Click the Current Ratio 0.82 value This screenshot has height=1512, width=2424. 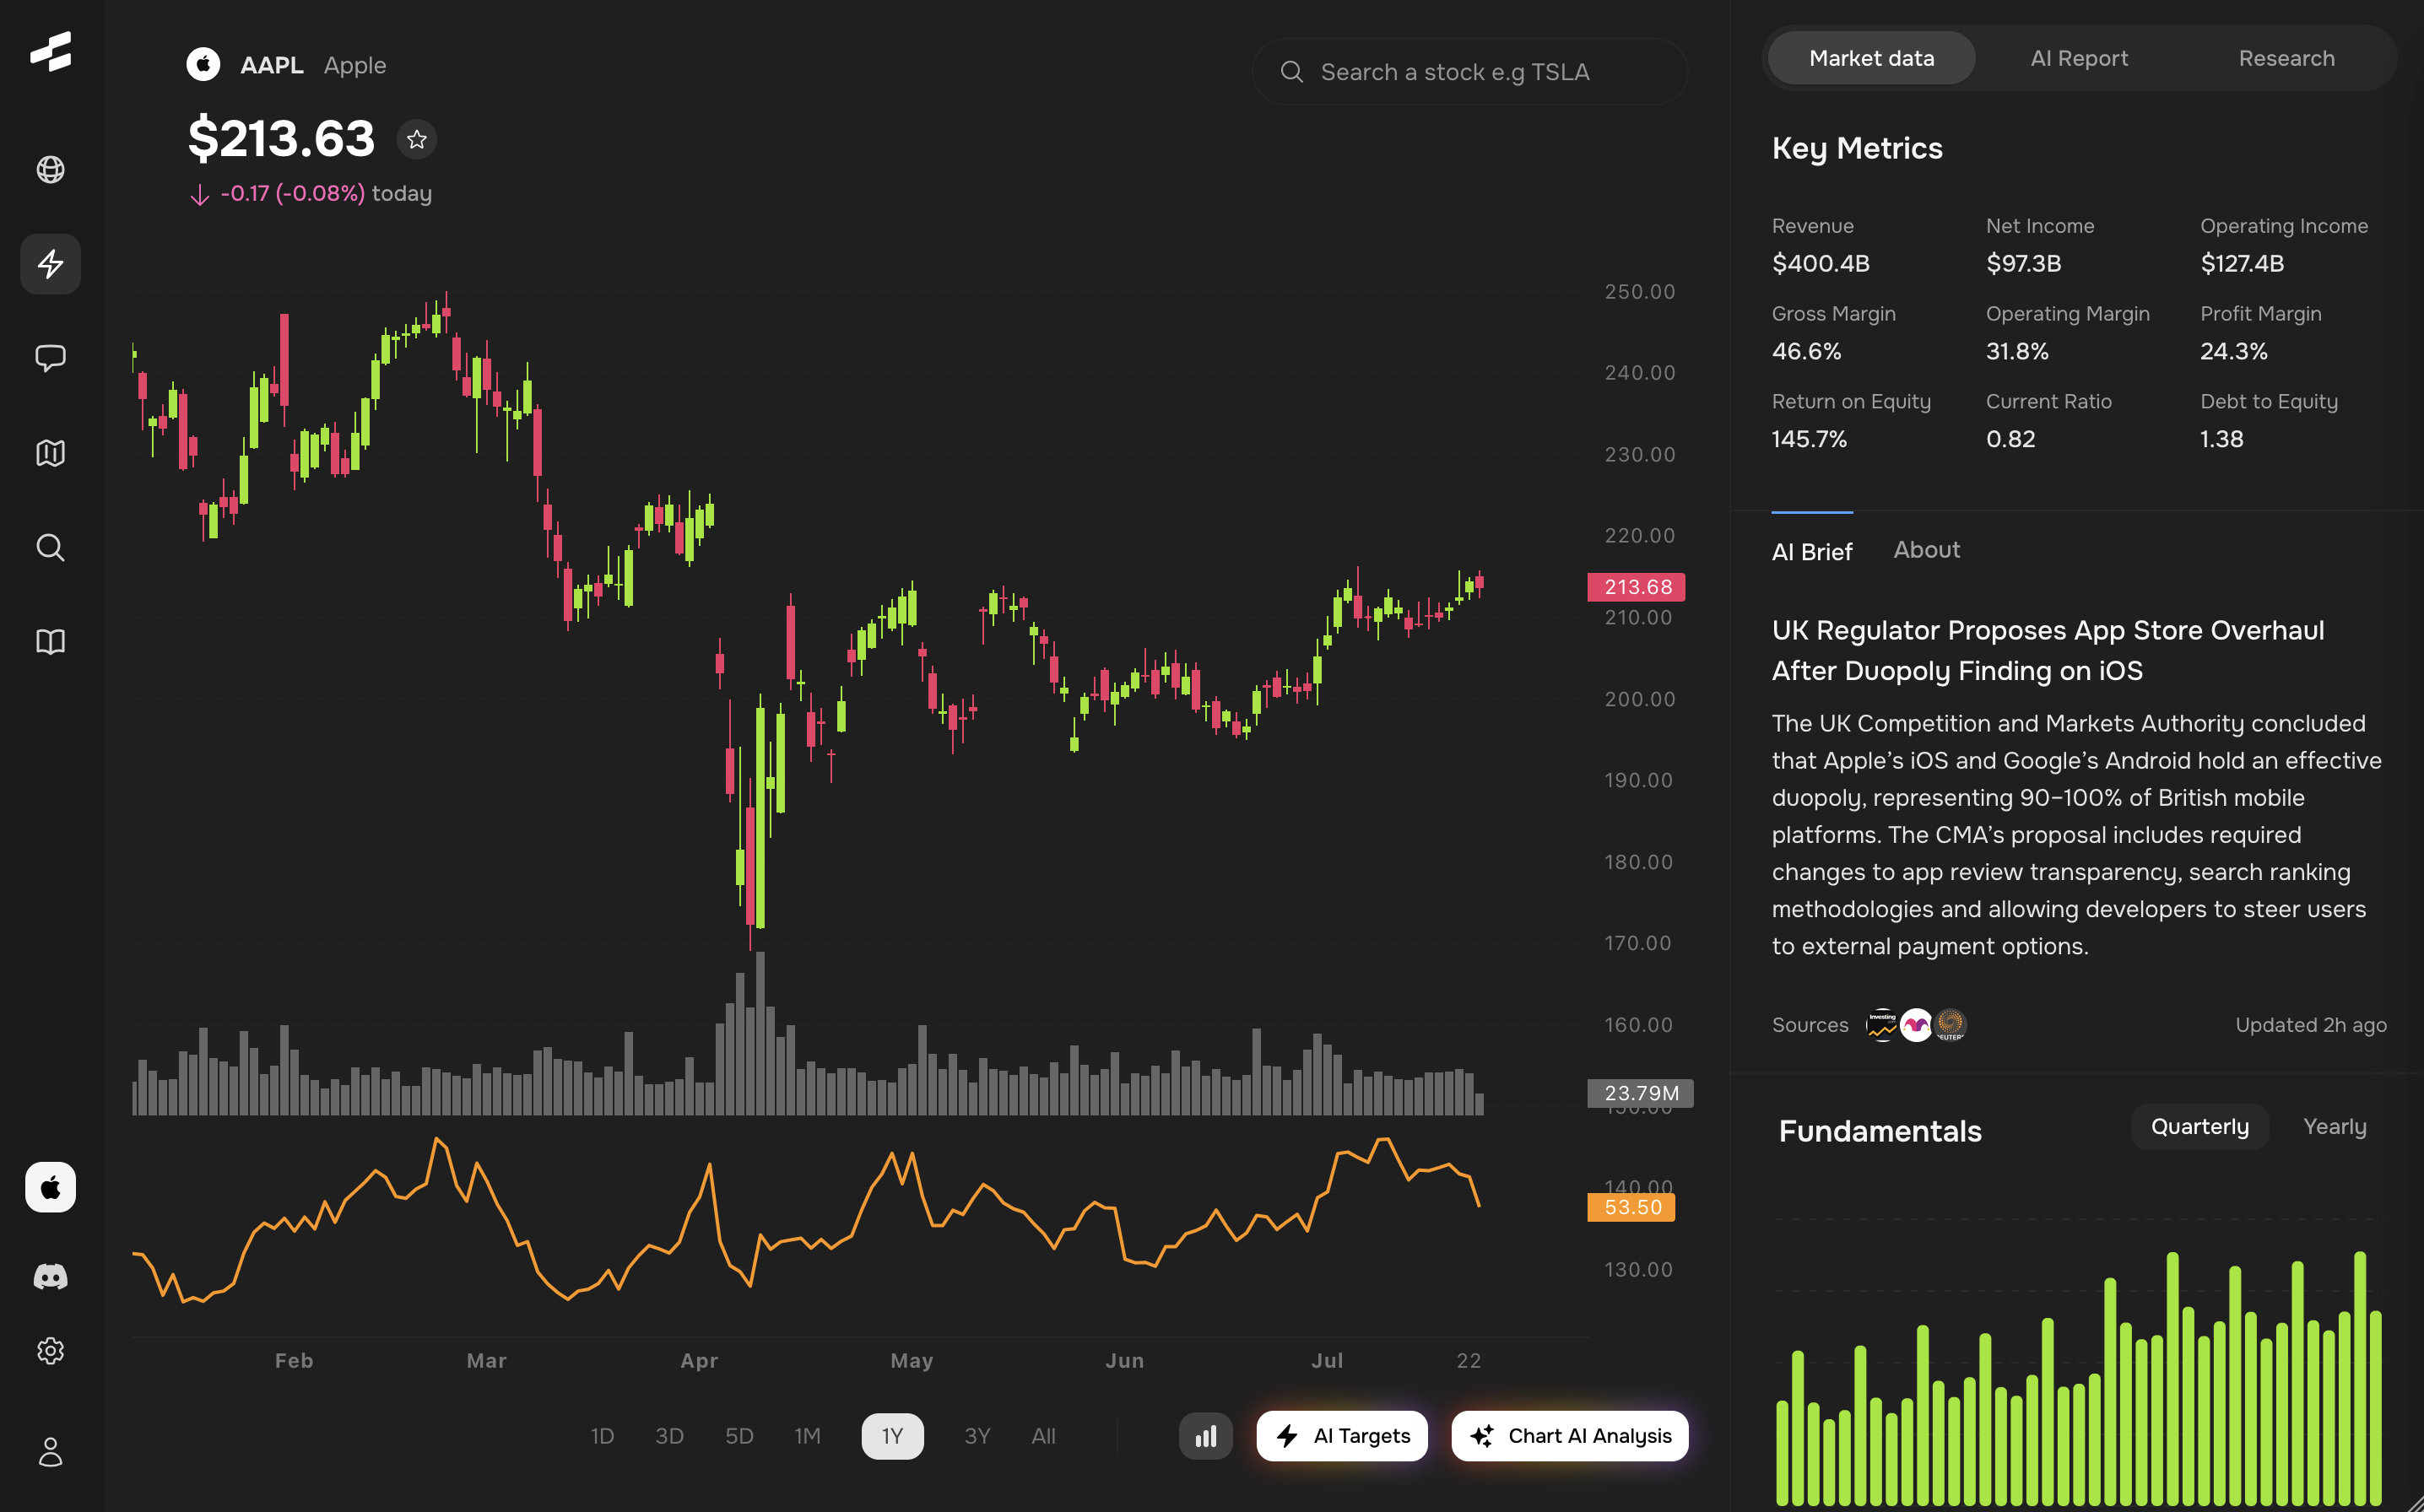click(2010, 440)
